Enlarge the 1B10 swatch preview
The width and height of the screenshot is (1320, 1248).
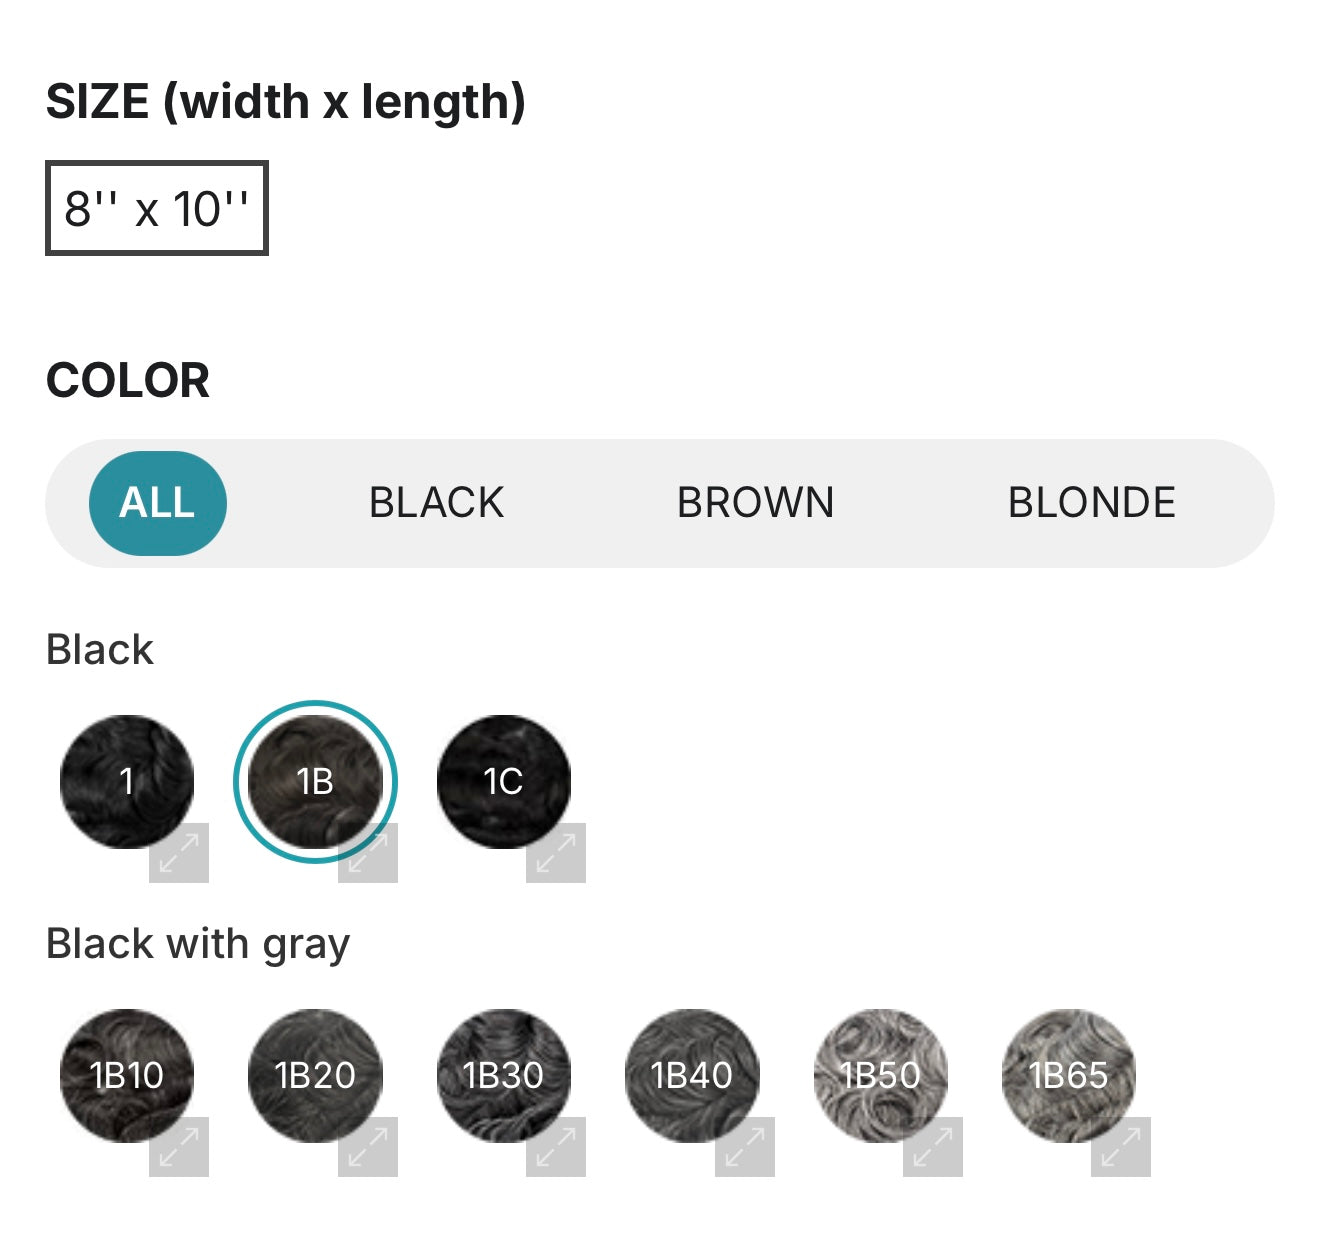(x=179, y=1147)
